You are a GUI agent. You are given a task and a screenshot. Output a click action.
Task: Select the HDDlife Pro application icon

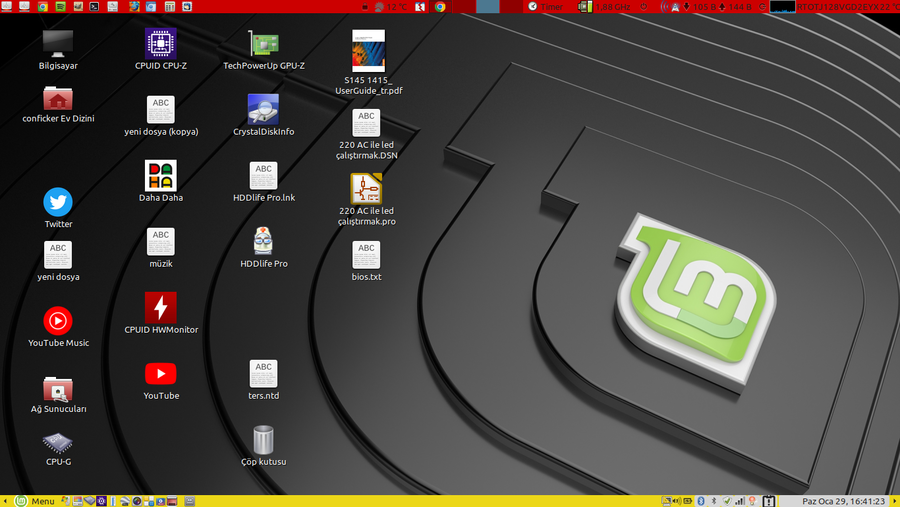[x=263, y=241]
